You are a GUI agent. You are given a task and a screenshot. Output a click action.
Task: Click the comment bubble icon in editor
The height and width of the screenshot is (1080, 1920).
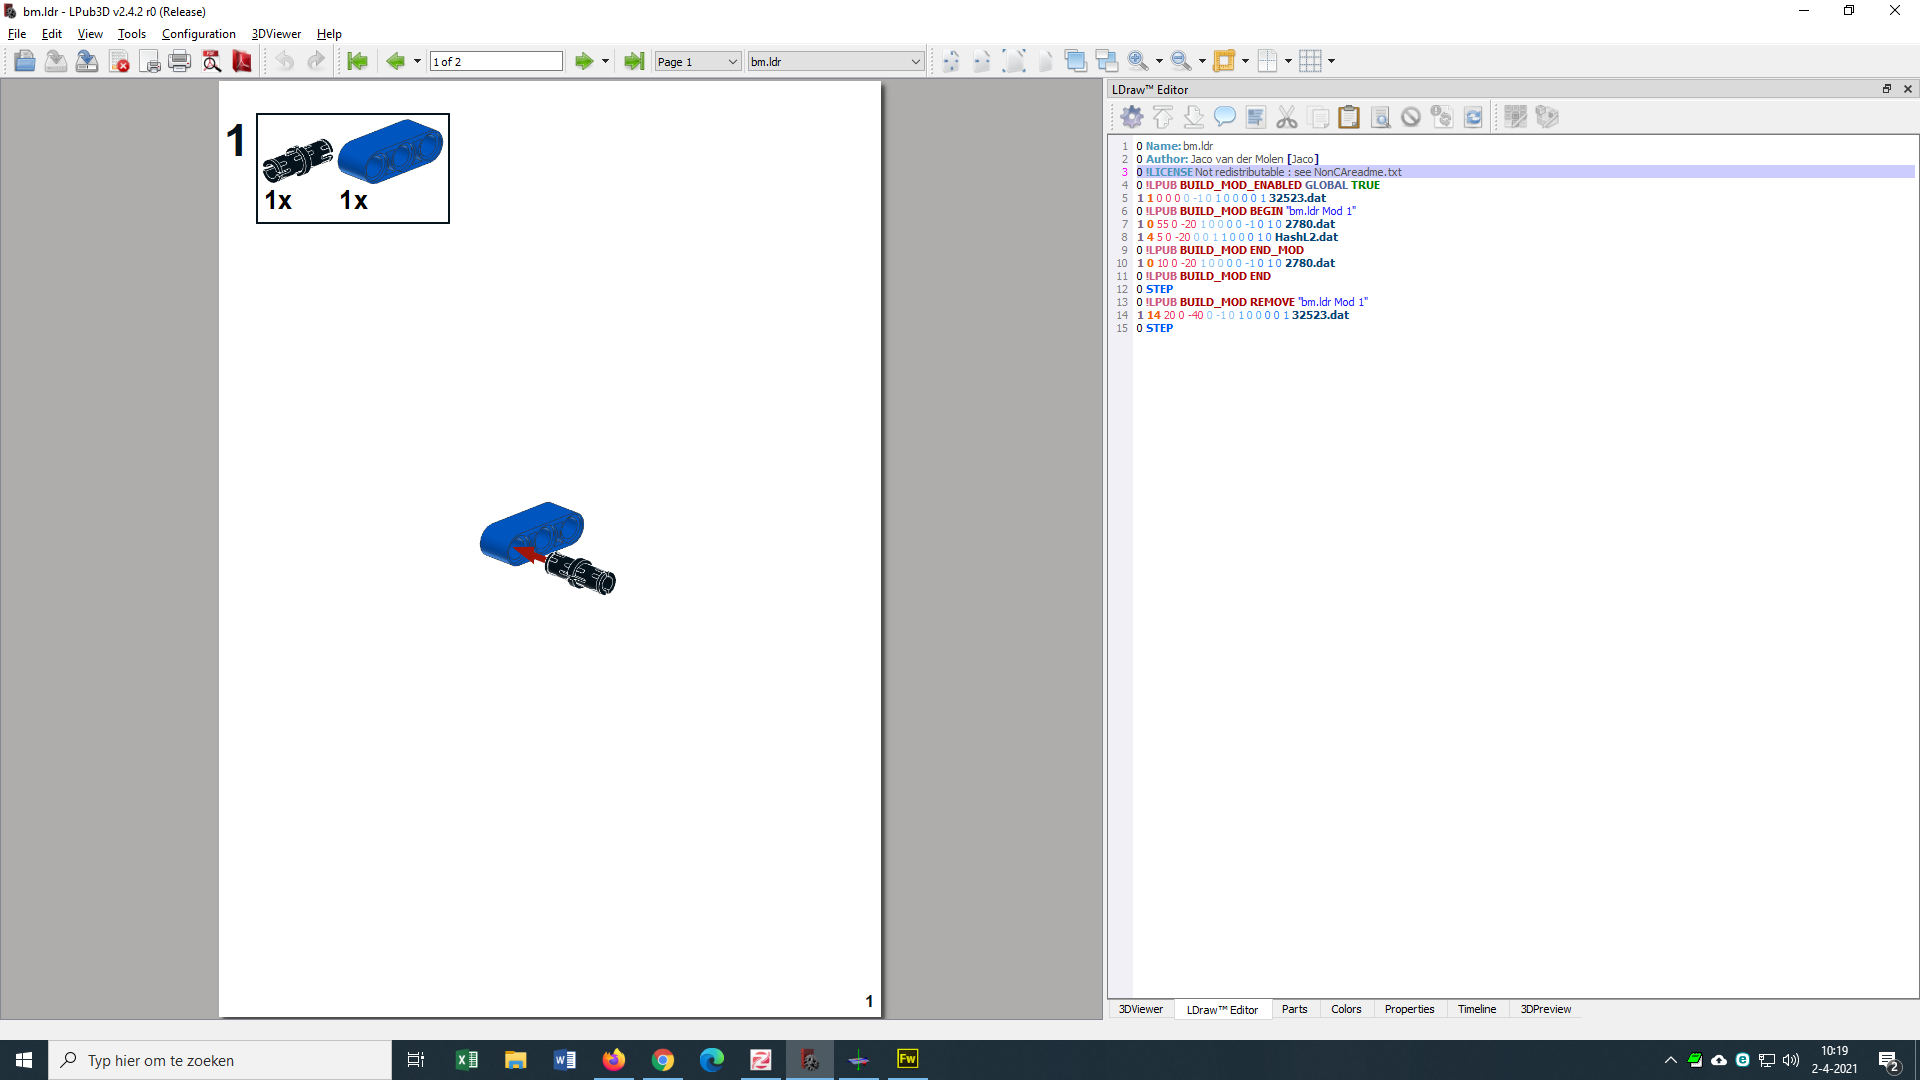[1225, 117]
